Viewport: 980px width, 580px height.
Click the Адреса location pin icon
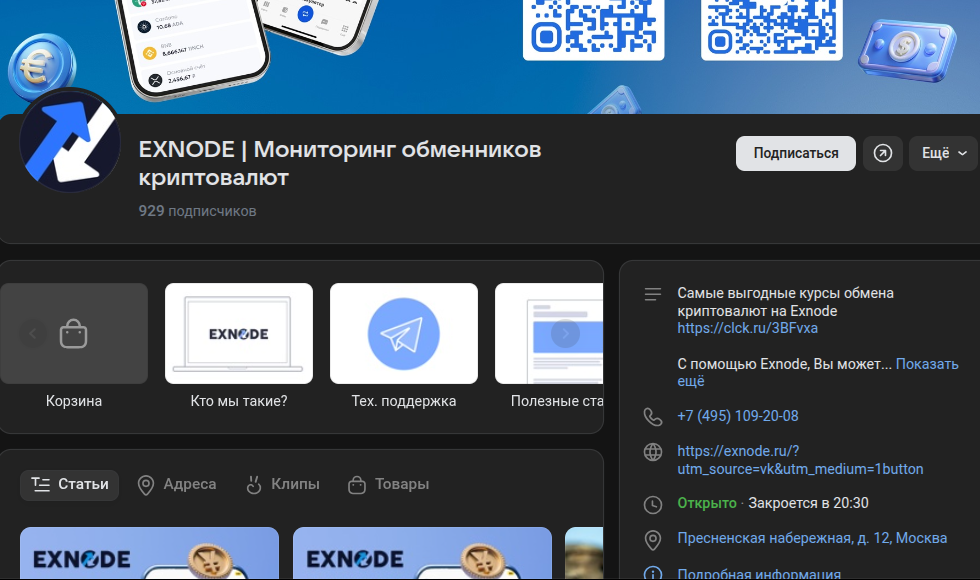tap(146, 485)
